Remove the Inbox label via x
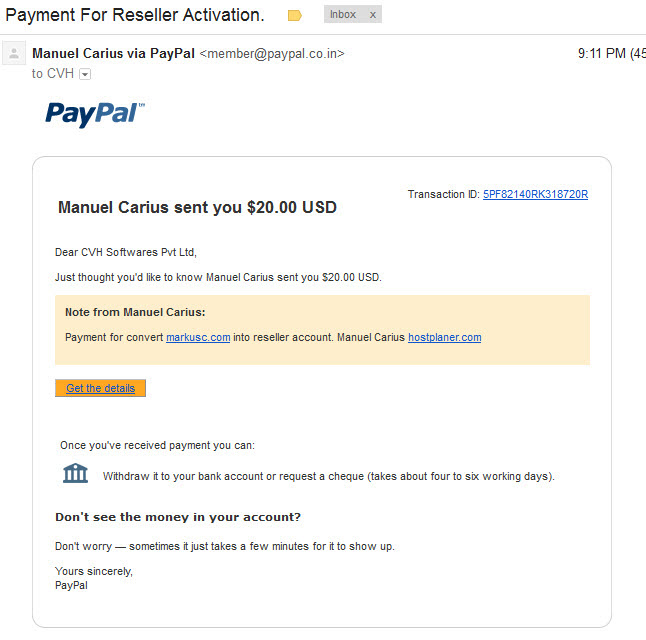646x640 pixels. pos(372,15)
